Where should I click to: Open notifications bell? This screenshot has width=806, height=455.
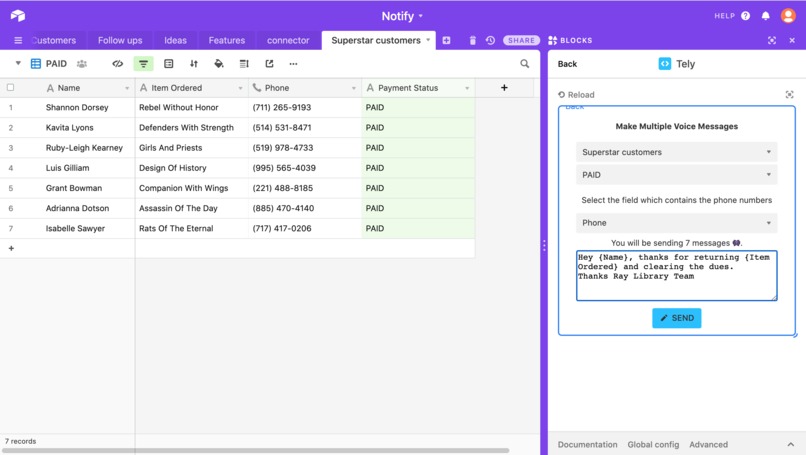pos(765,16)
